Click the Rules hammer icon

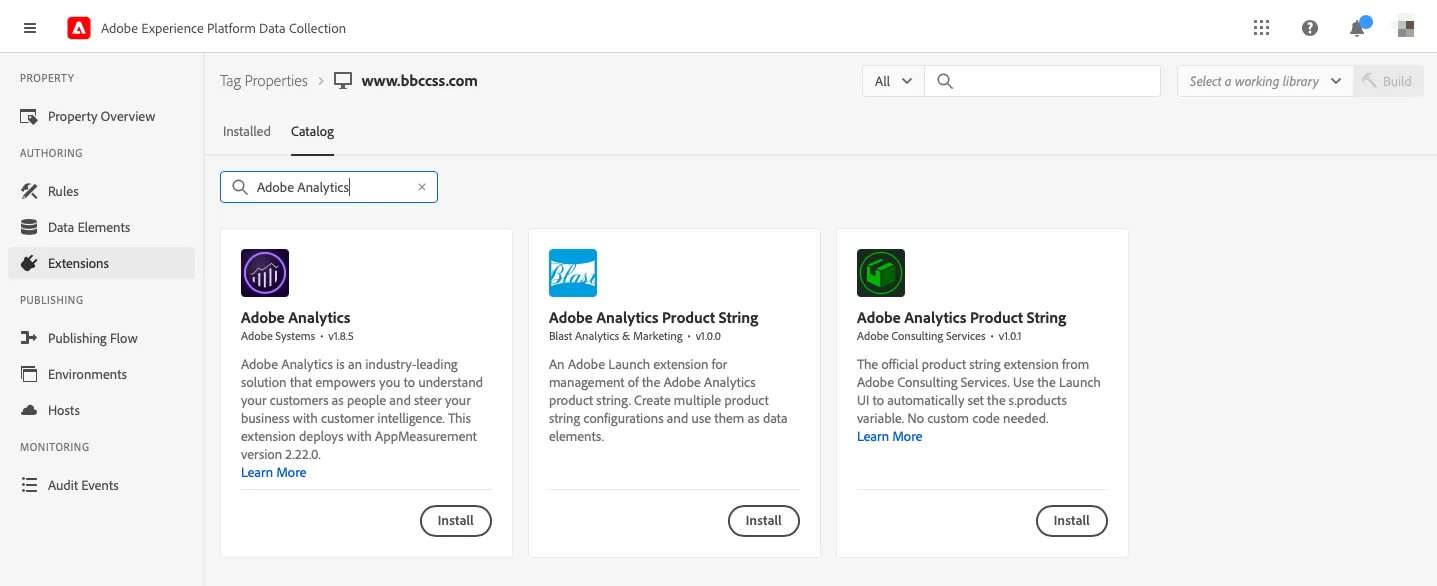click(29, 191)
